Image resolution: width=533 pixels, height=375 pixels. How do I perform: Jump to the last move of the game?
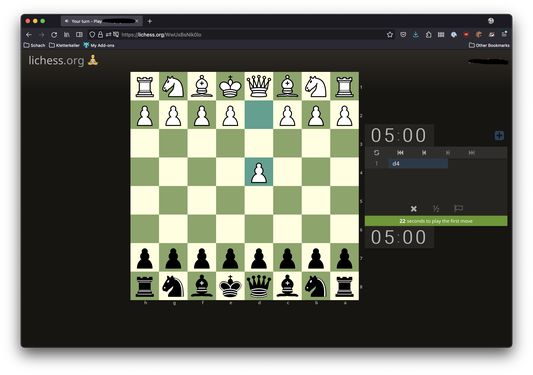(x=471, y=153)
